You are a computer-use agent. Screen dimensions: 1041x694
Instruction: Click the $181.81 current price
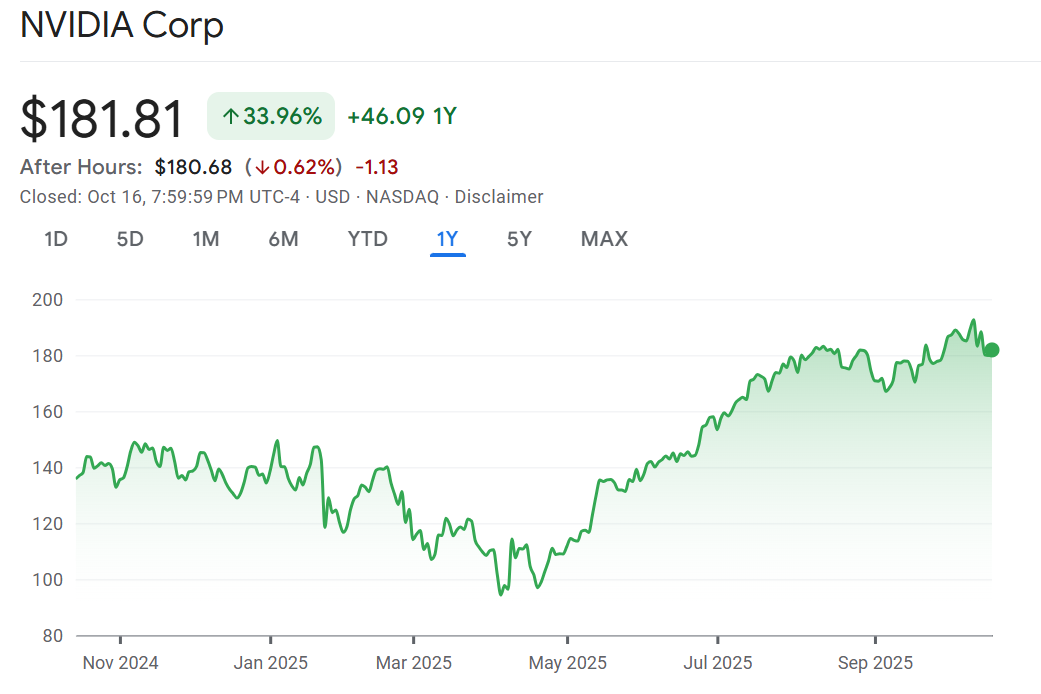coord(102,119)
